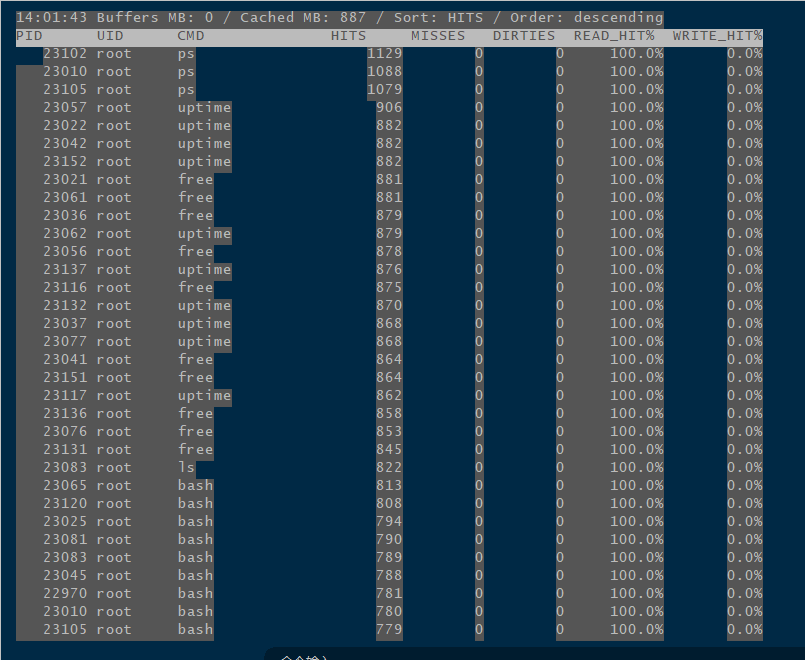The width and height of the screenshot is (805, 660).
Task: Select the HITS value 875
Action: [x=389, y=287]
